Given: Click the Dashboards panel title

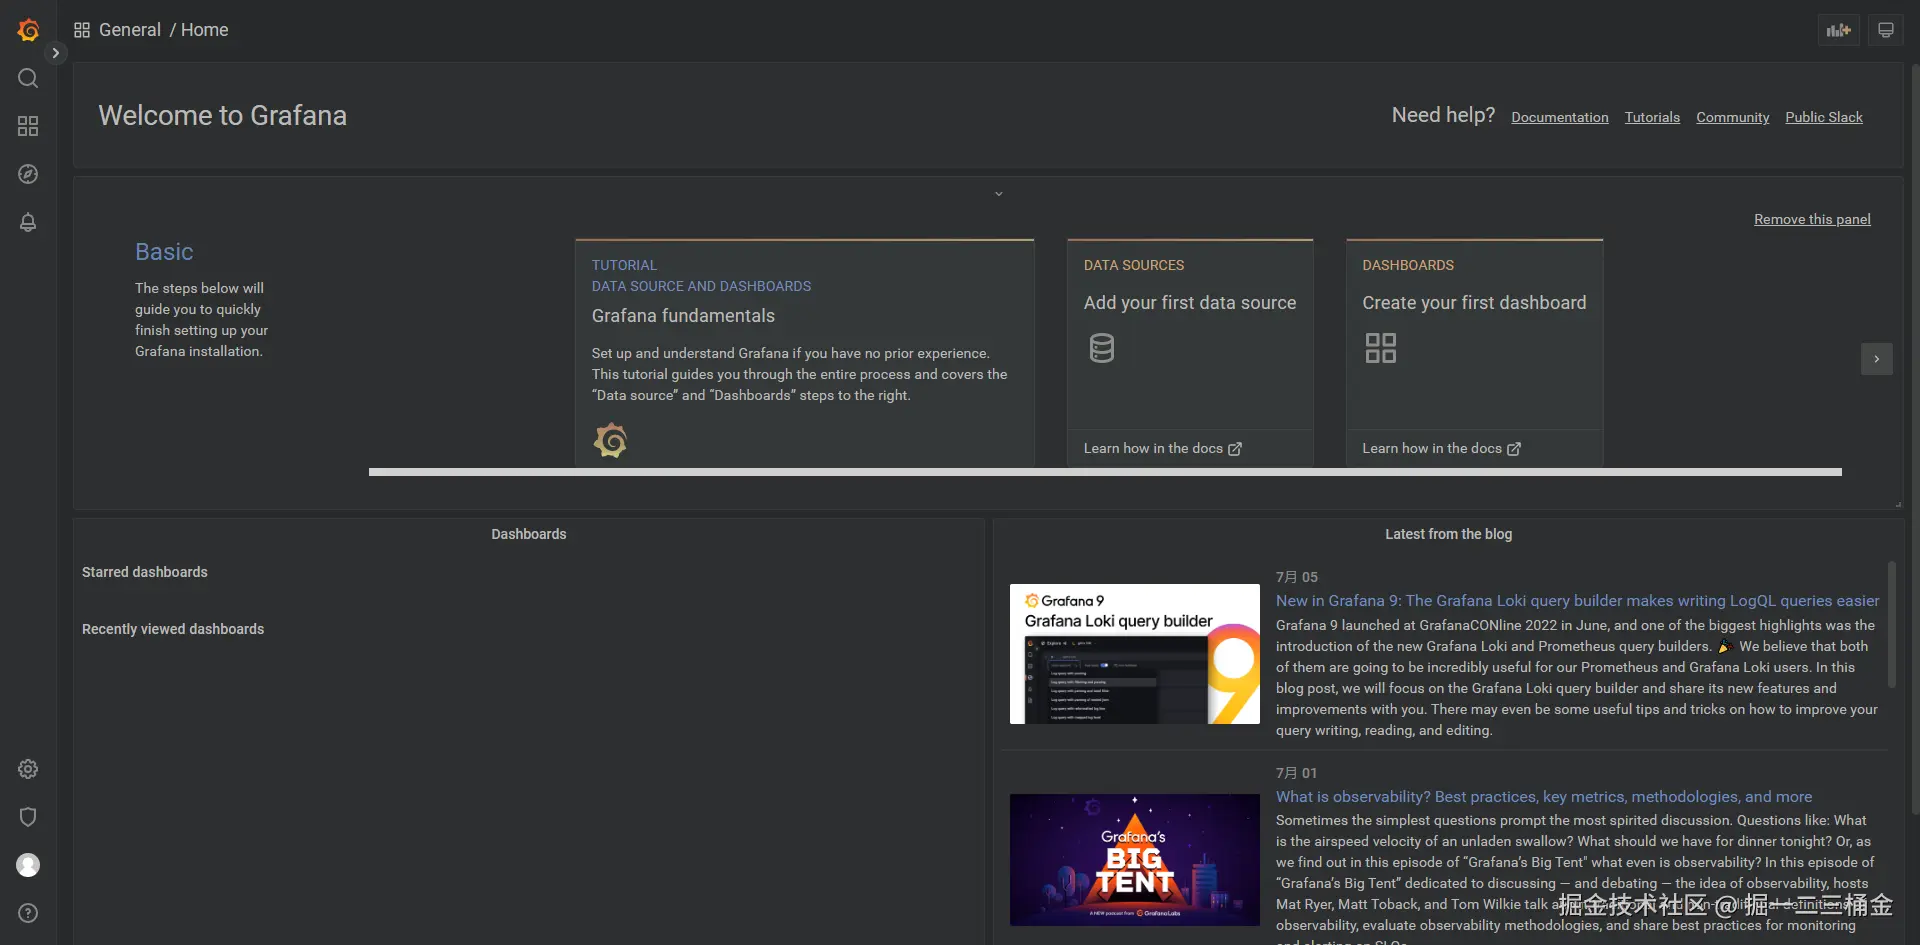Looking at the screenshot, I should click(529, 534).
